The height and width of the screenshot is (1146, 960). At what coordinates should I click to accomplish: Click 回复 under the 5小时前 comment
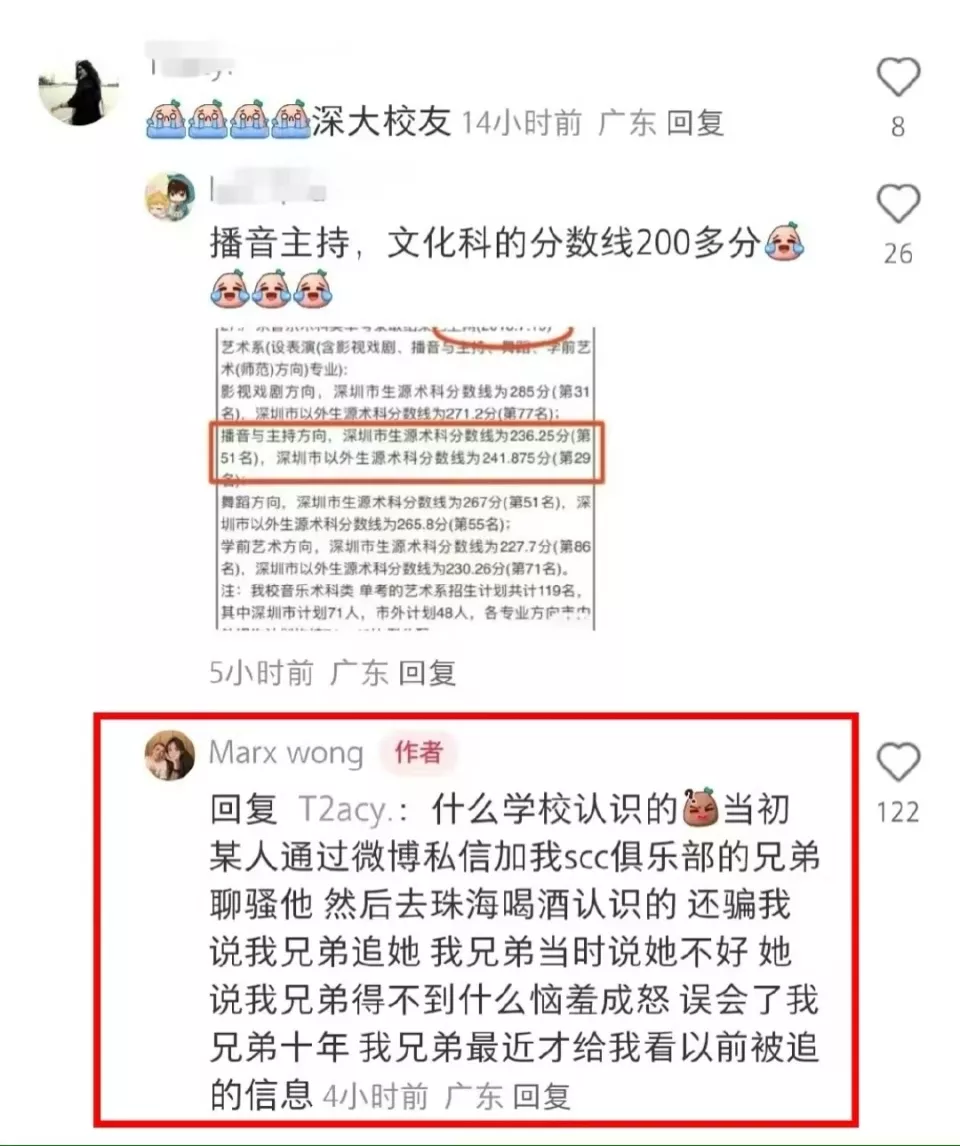click(x=427, y=672)
